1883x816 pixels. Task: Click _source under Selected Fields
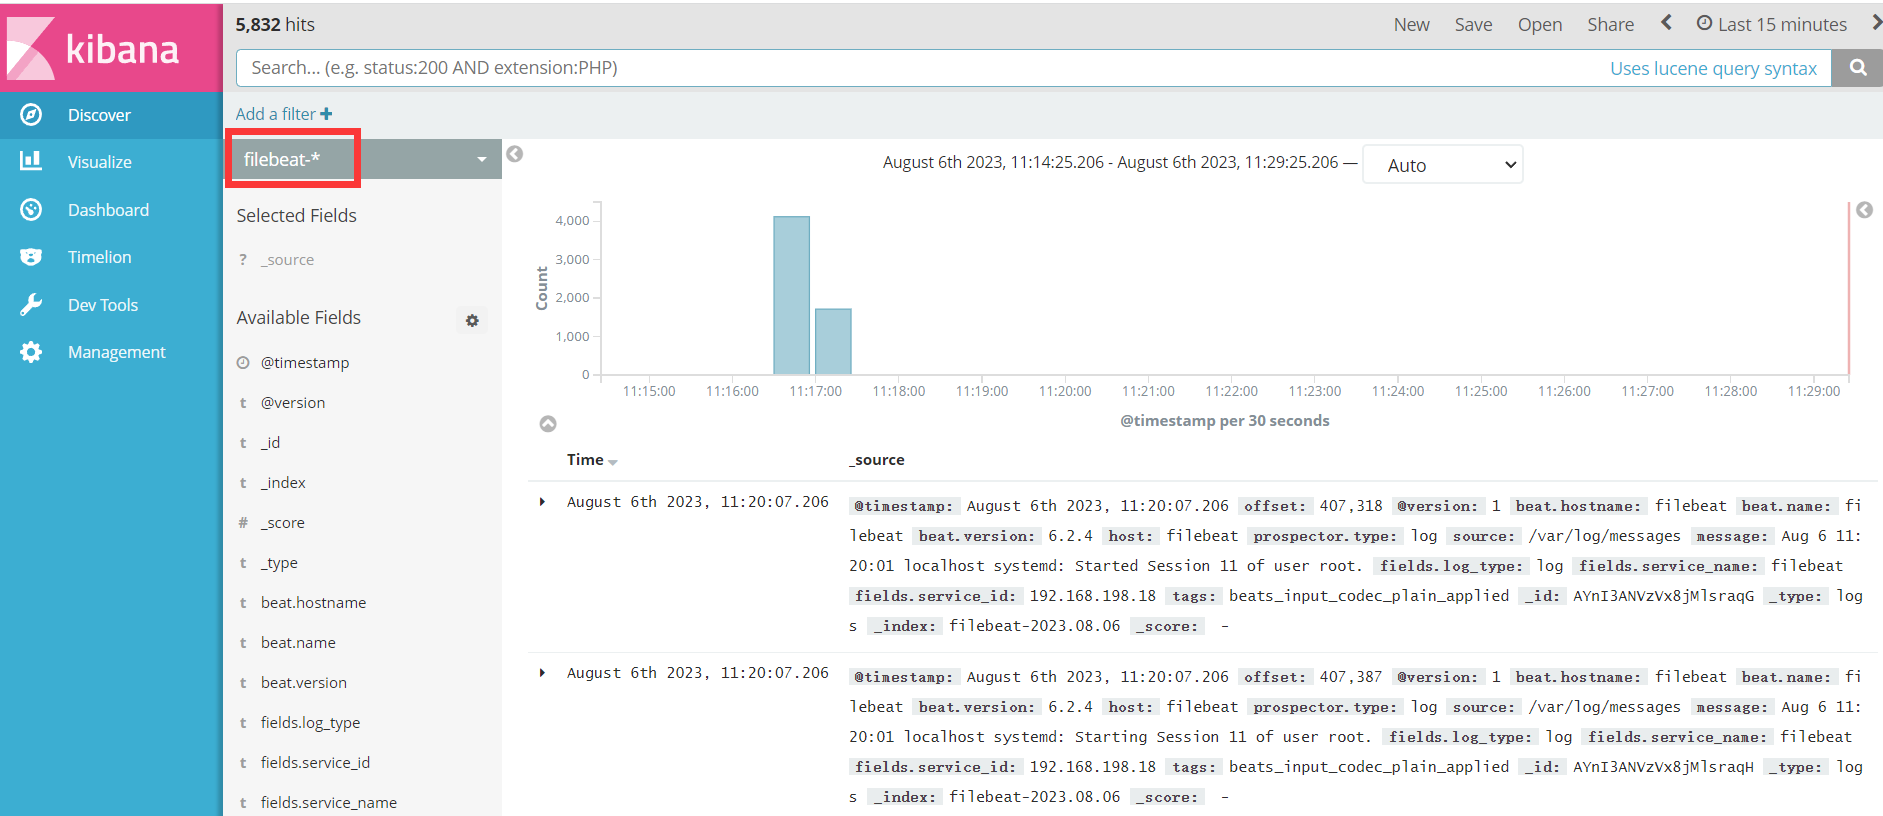288,260
